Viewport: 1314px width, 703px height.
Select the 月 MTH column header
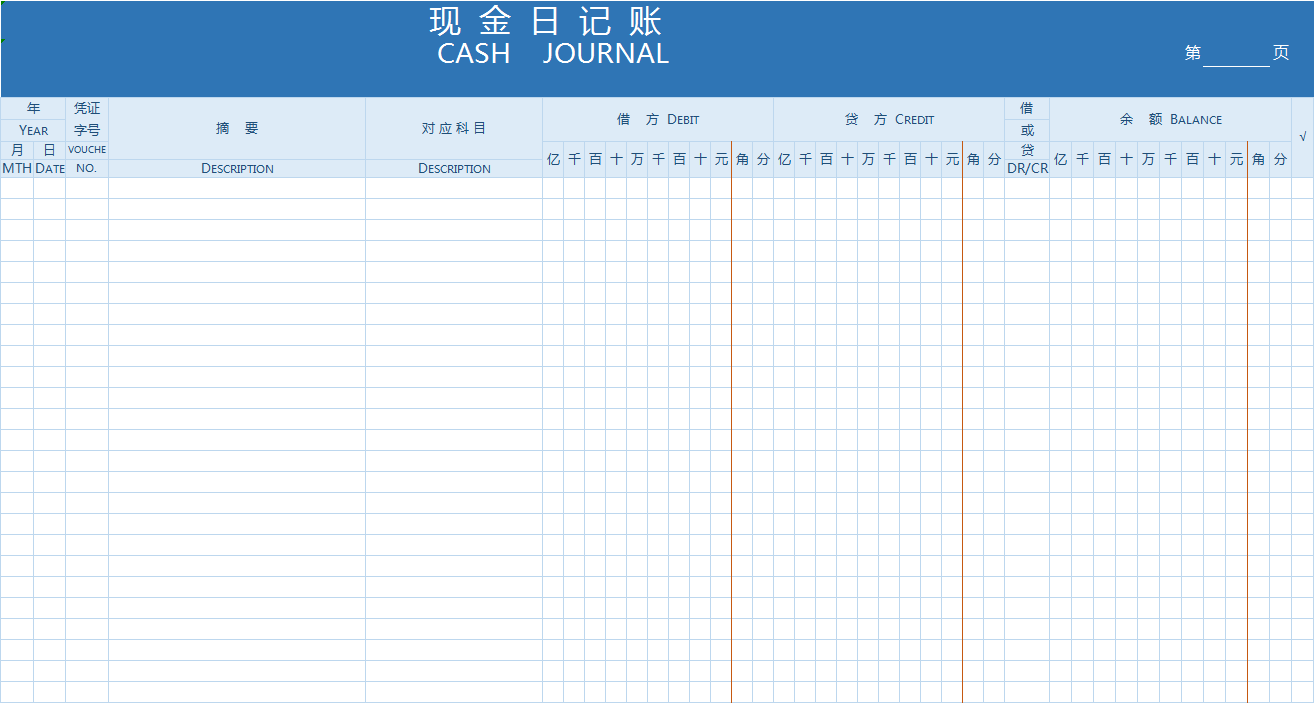(x=16, y=160)
